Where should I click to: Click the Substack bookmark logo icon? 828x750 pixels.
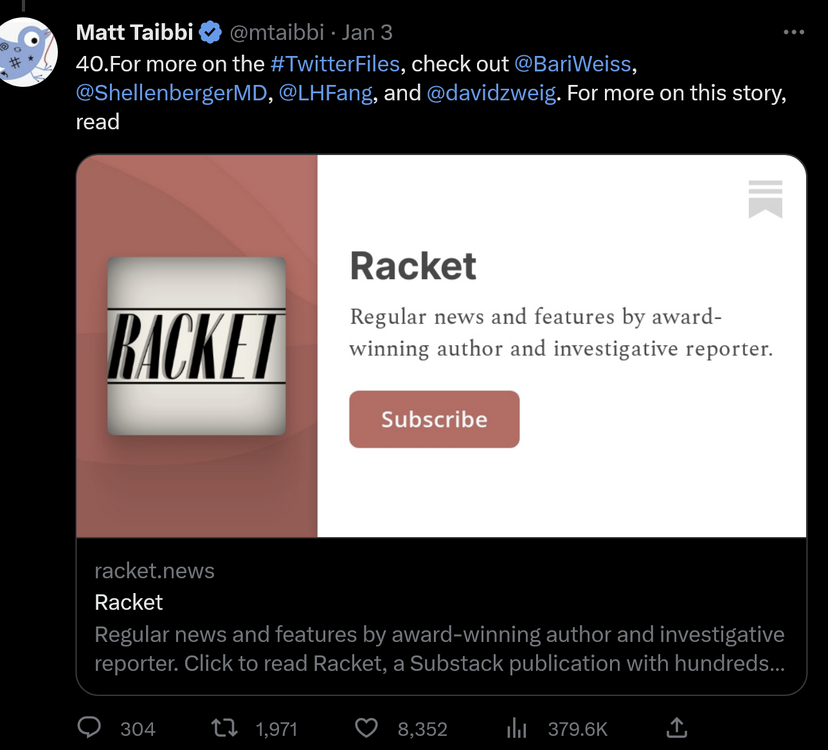pos(765,199)
